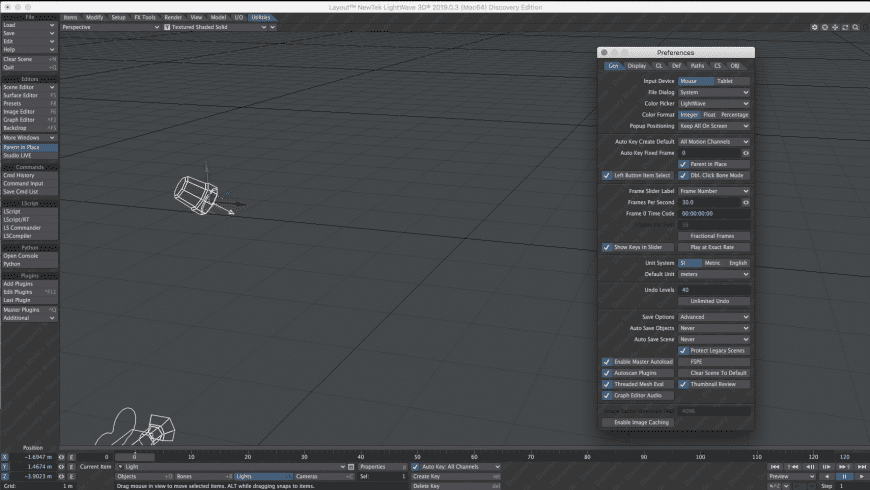This screenshot has height=490, width=870.
Task: Open the Auto Save Objects dropdown
Action: tap(714, 328)
